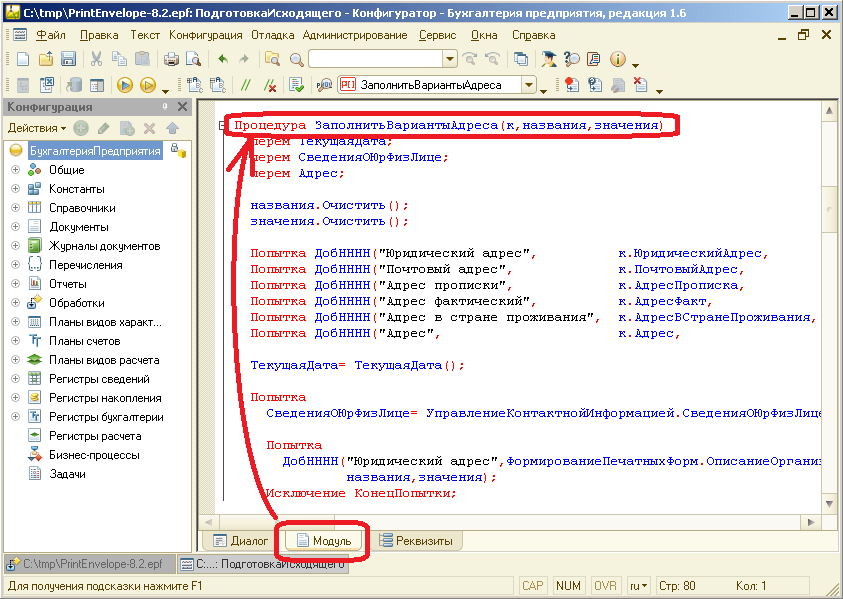Viewport: 843px width, 599px height.
Task: Click the pin icon on Конфигурация panel
Action: pos(165,107)
